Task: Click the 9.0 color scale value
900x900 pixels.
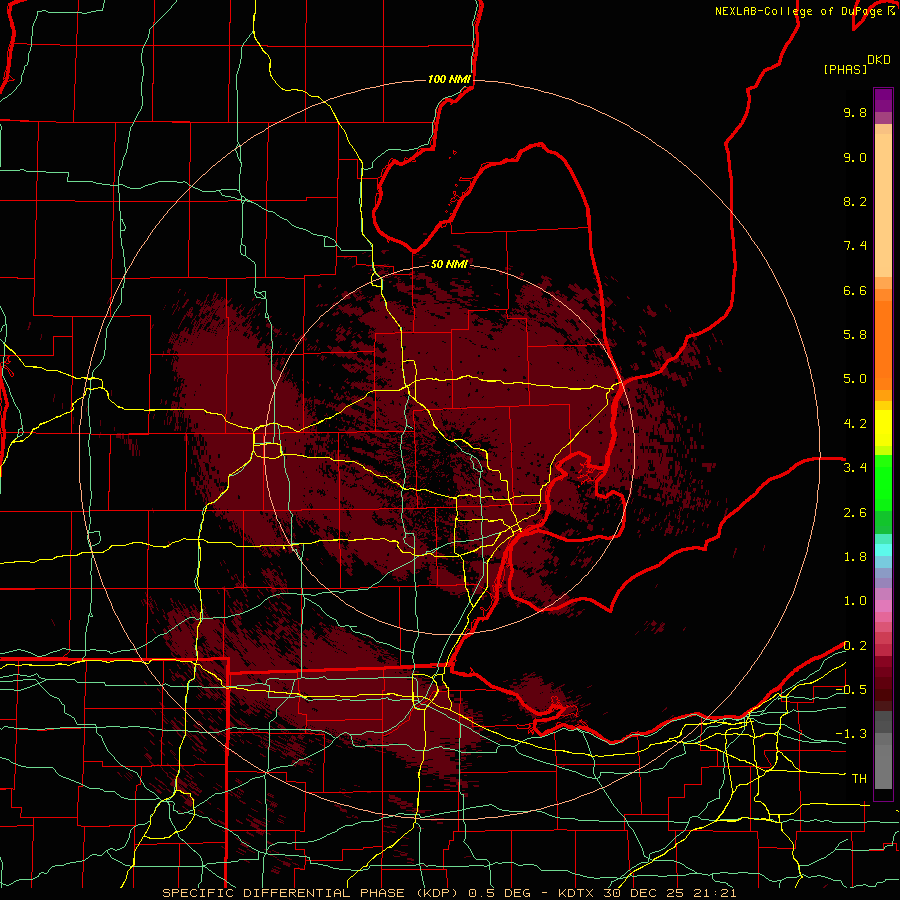Action: tap(855, 157)
